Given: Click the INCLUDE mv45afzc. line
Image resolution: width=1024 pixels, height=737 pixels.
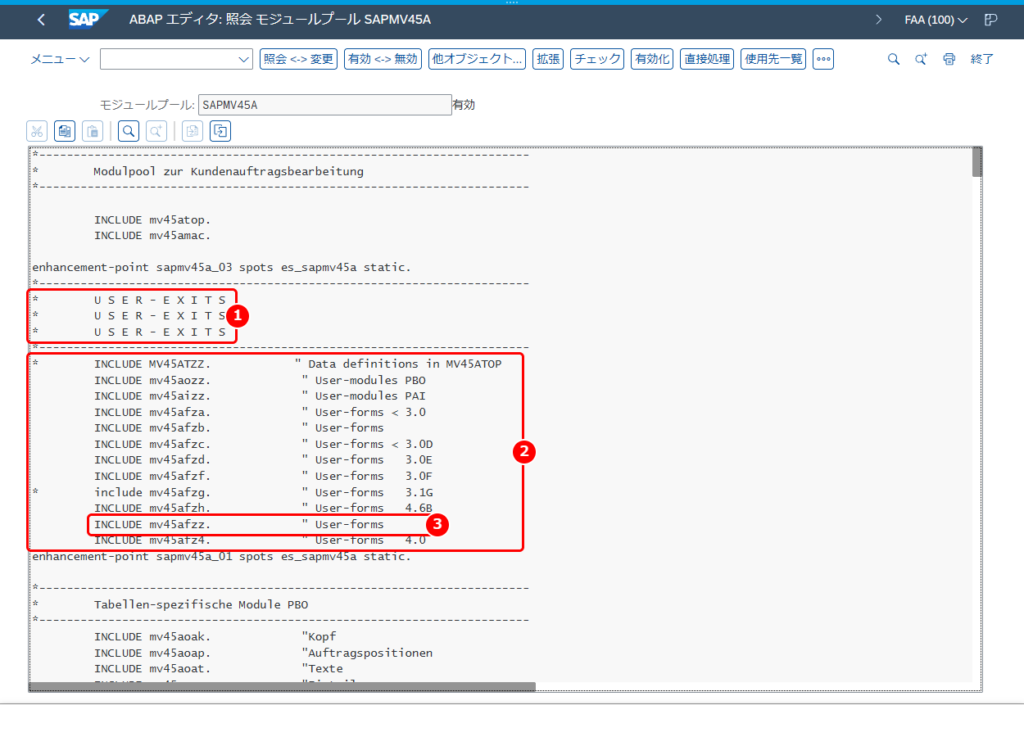Looking at the screenshot, I should (x=152, y=445).
